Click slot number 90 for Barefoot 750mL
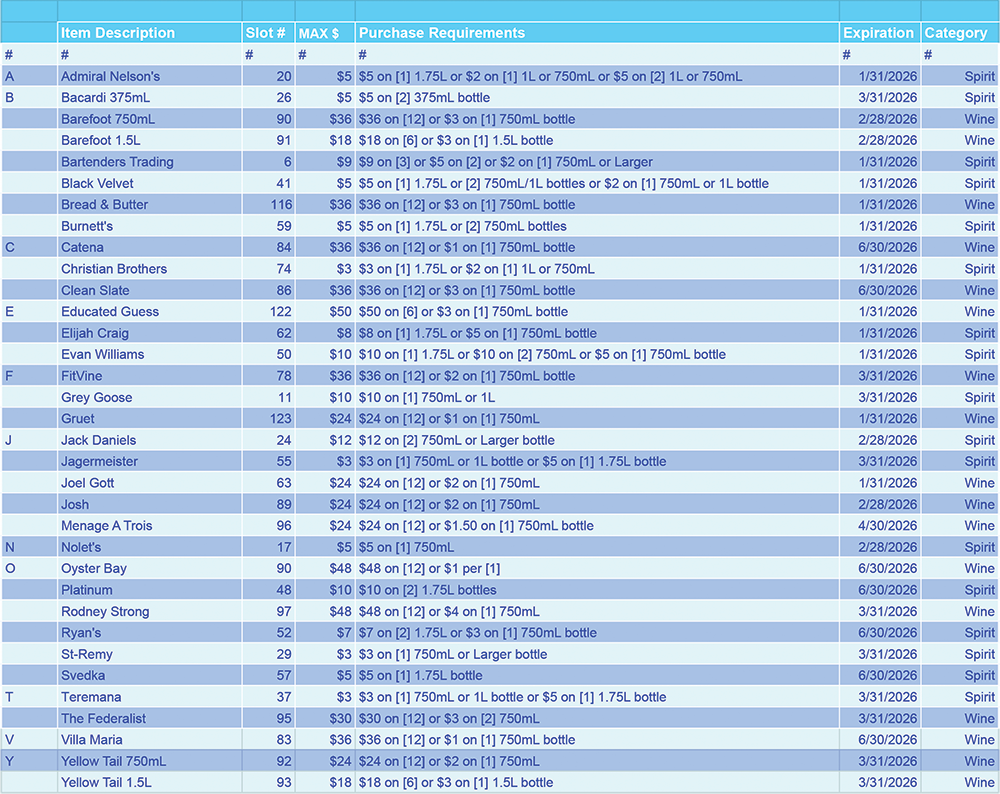Screen dimensions: 1000x794 (284, 119)
